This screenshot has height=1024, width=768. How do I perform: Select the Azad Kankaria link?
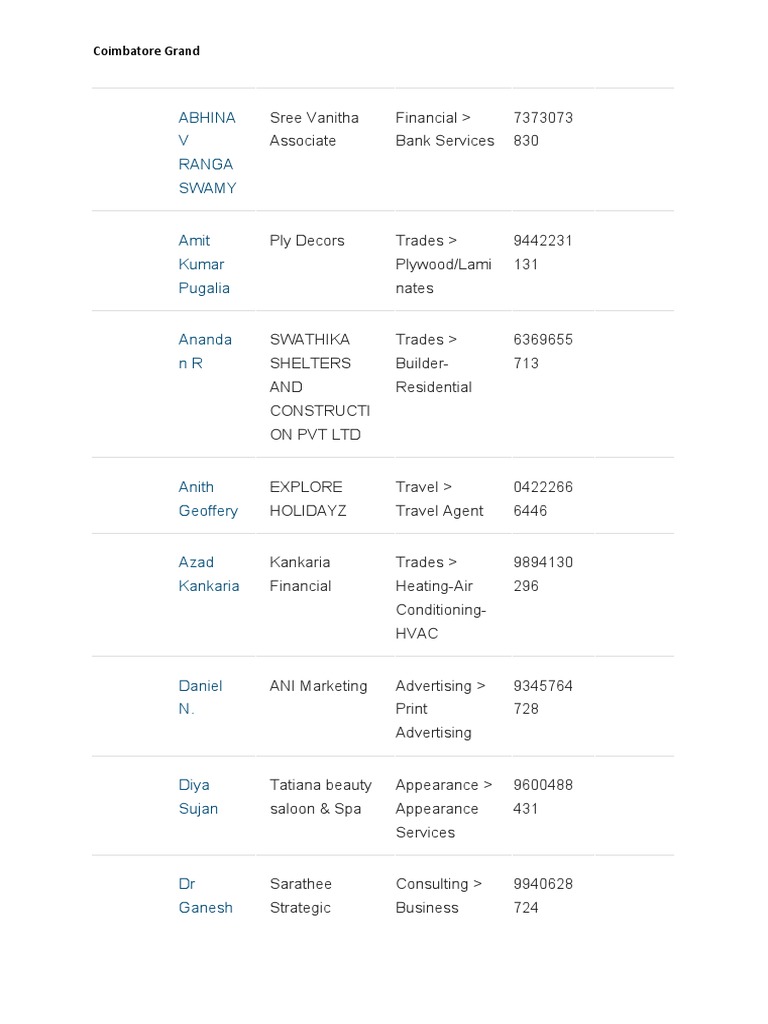tap(209, 574)
